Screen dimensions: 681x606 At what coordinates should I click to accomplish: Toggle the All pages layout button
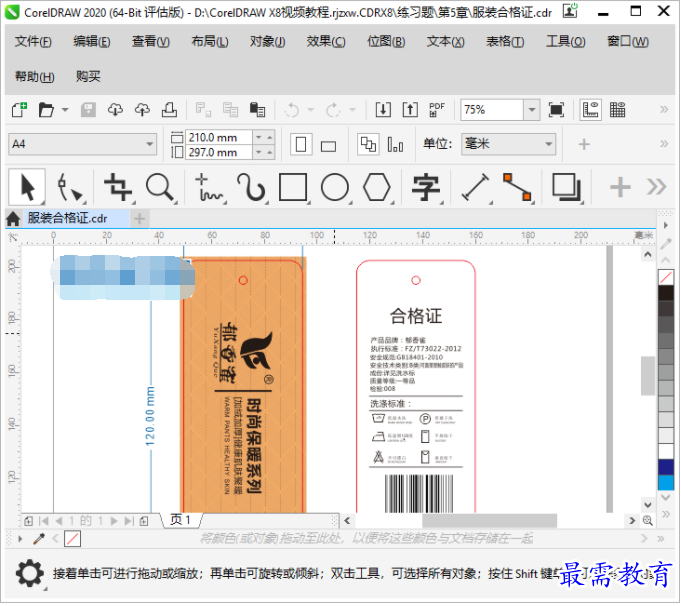368,145
